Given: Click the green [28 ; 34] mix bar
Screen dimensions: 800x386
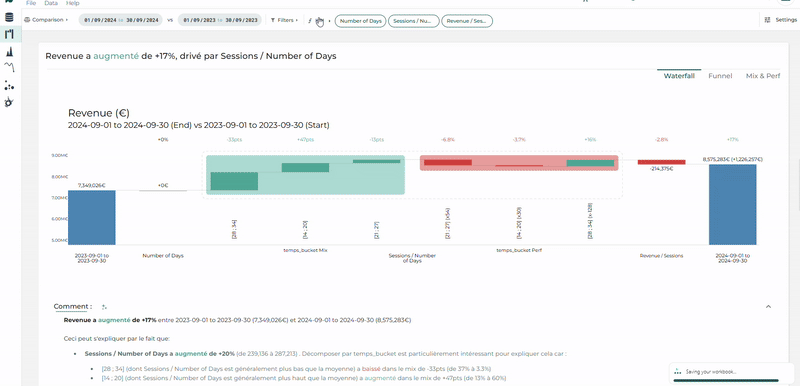Looking at the screenshot, I should (x=234, y=182).
